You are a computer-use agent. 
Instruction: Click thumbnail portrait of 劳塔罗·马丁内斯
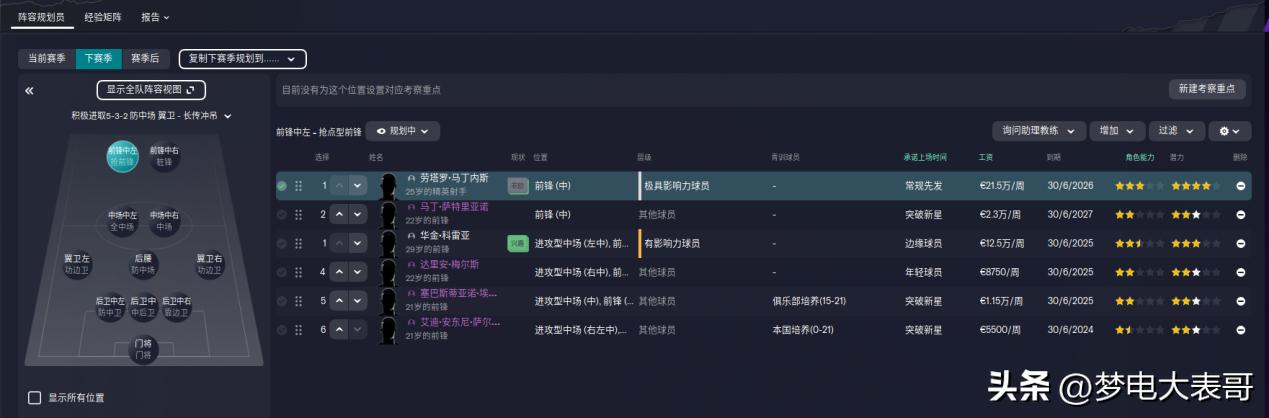click(x=389, y=186)
